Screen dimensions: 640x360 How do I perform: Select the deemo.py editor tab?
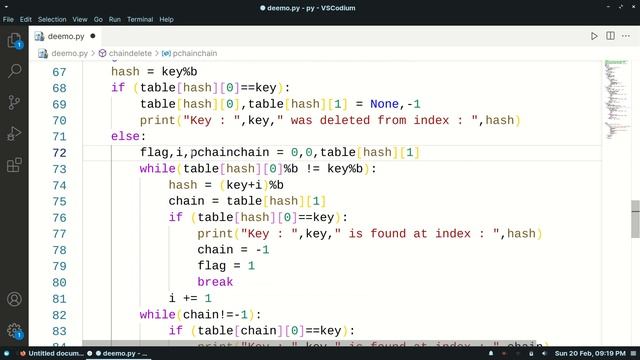(65, 36)
